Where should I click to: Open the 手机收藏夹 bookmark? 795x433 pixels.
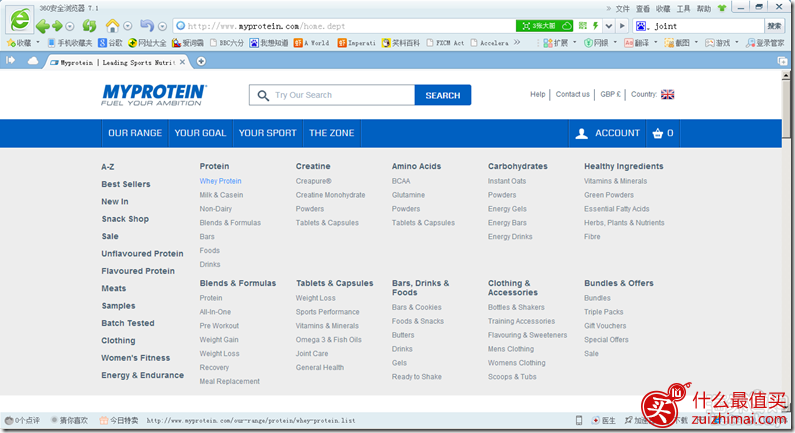[x=70, y=43]
